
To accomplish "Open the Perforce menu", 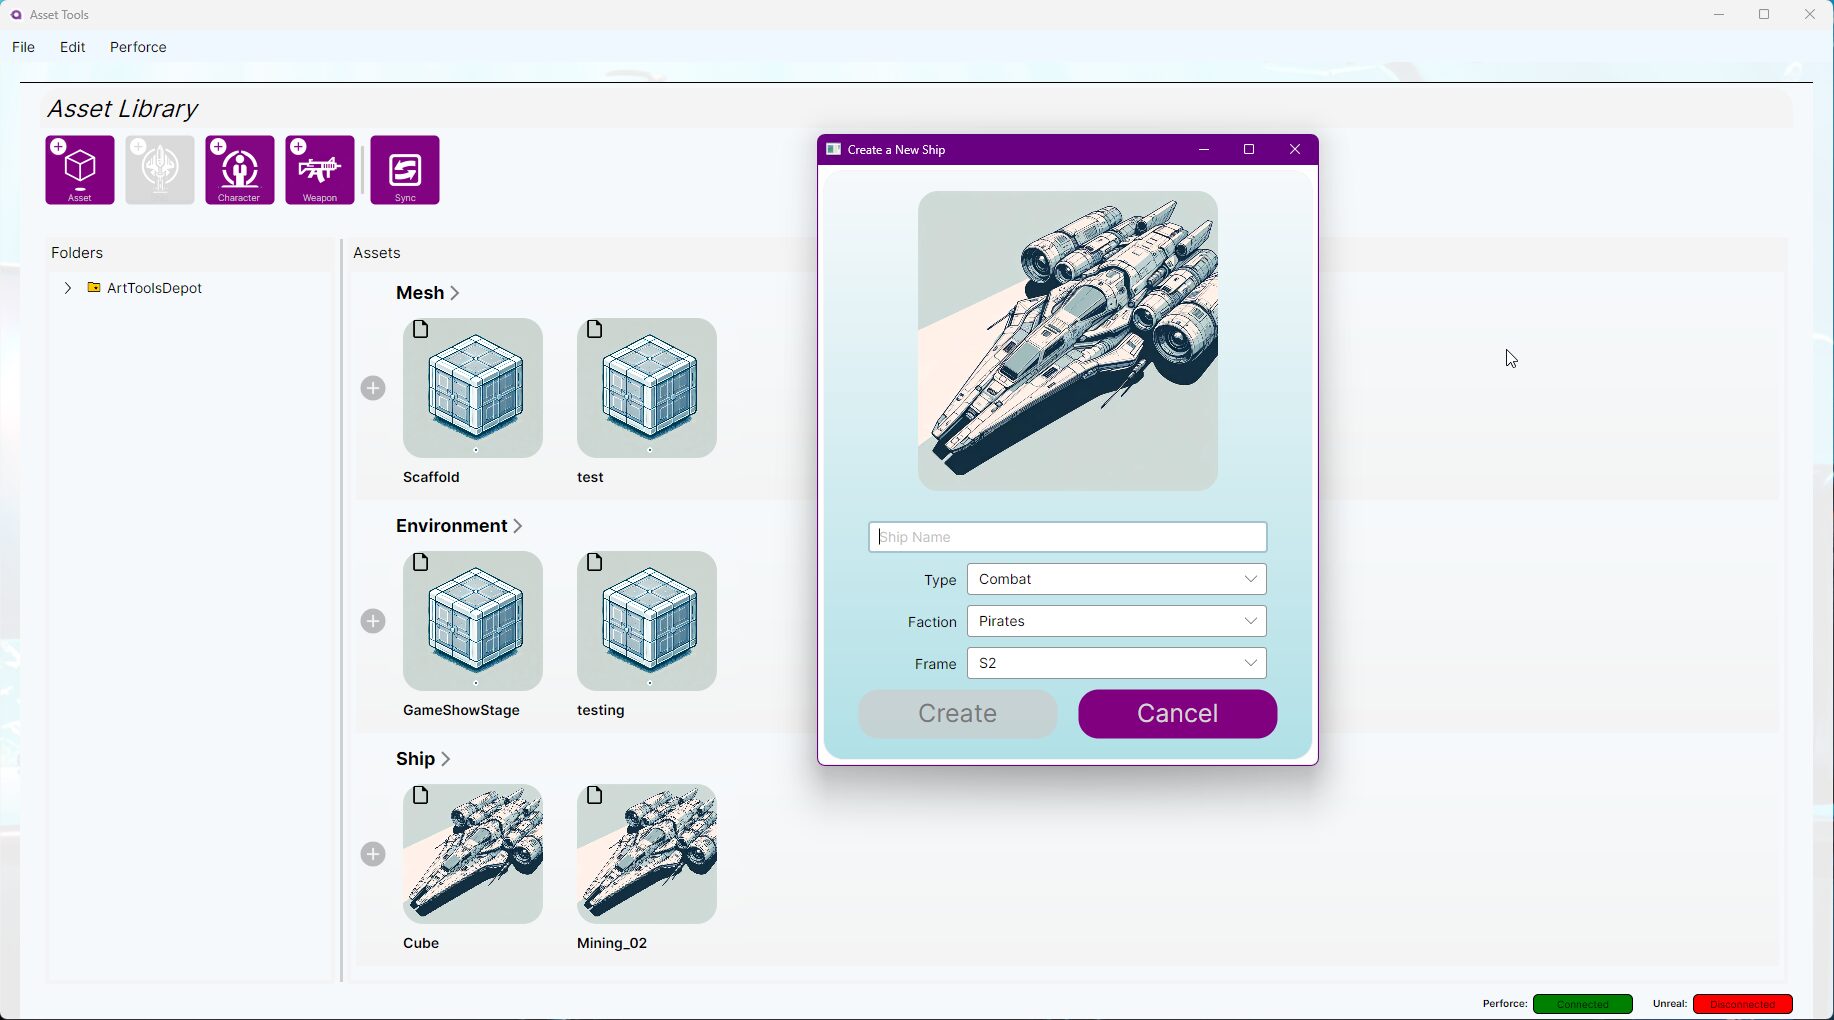I will [138, 47].
